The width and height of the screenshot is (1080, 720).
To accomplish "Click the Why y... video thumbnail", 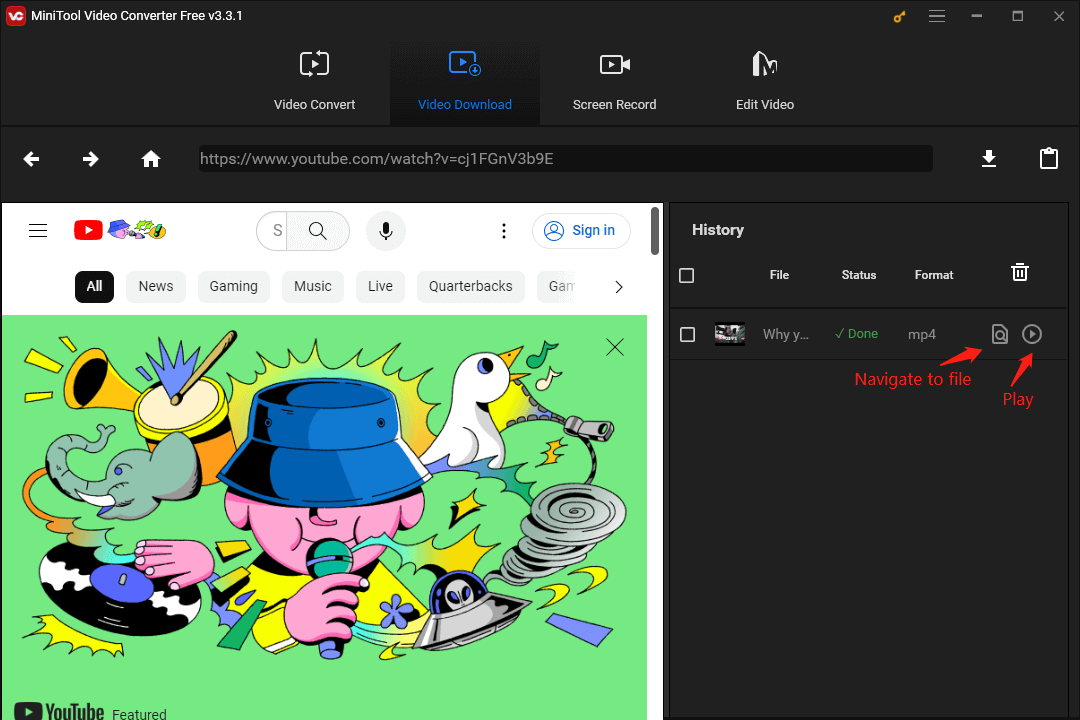I will click(729, 334).
